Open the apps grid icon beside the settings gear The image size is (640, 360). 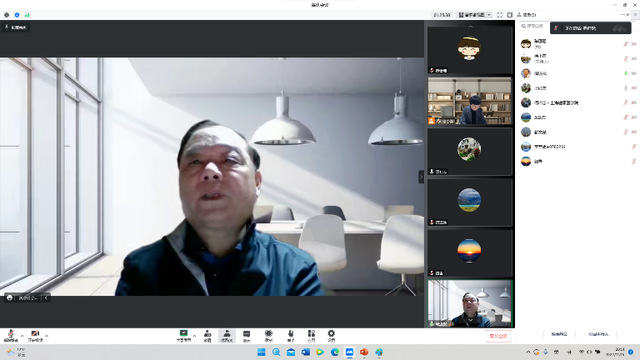311,336
